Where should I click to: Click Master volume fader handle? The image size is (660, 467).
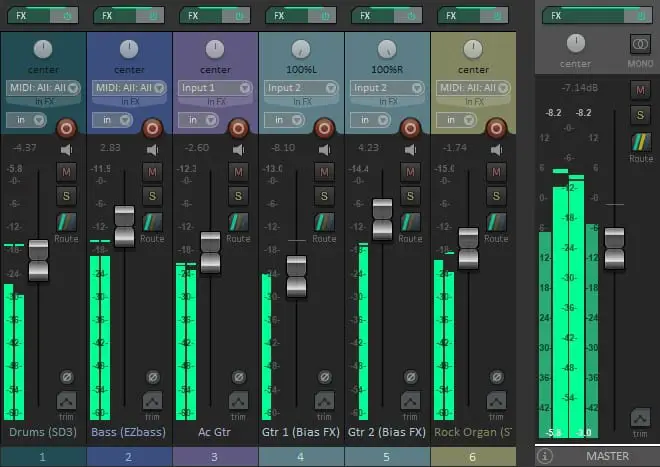(615, 248)
